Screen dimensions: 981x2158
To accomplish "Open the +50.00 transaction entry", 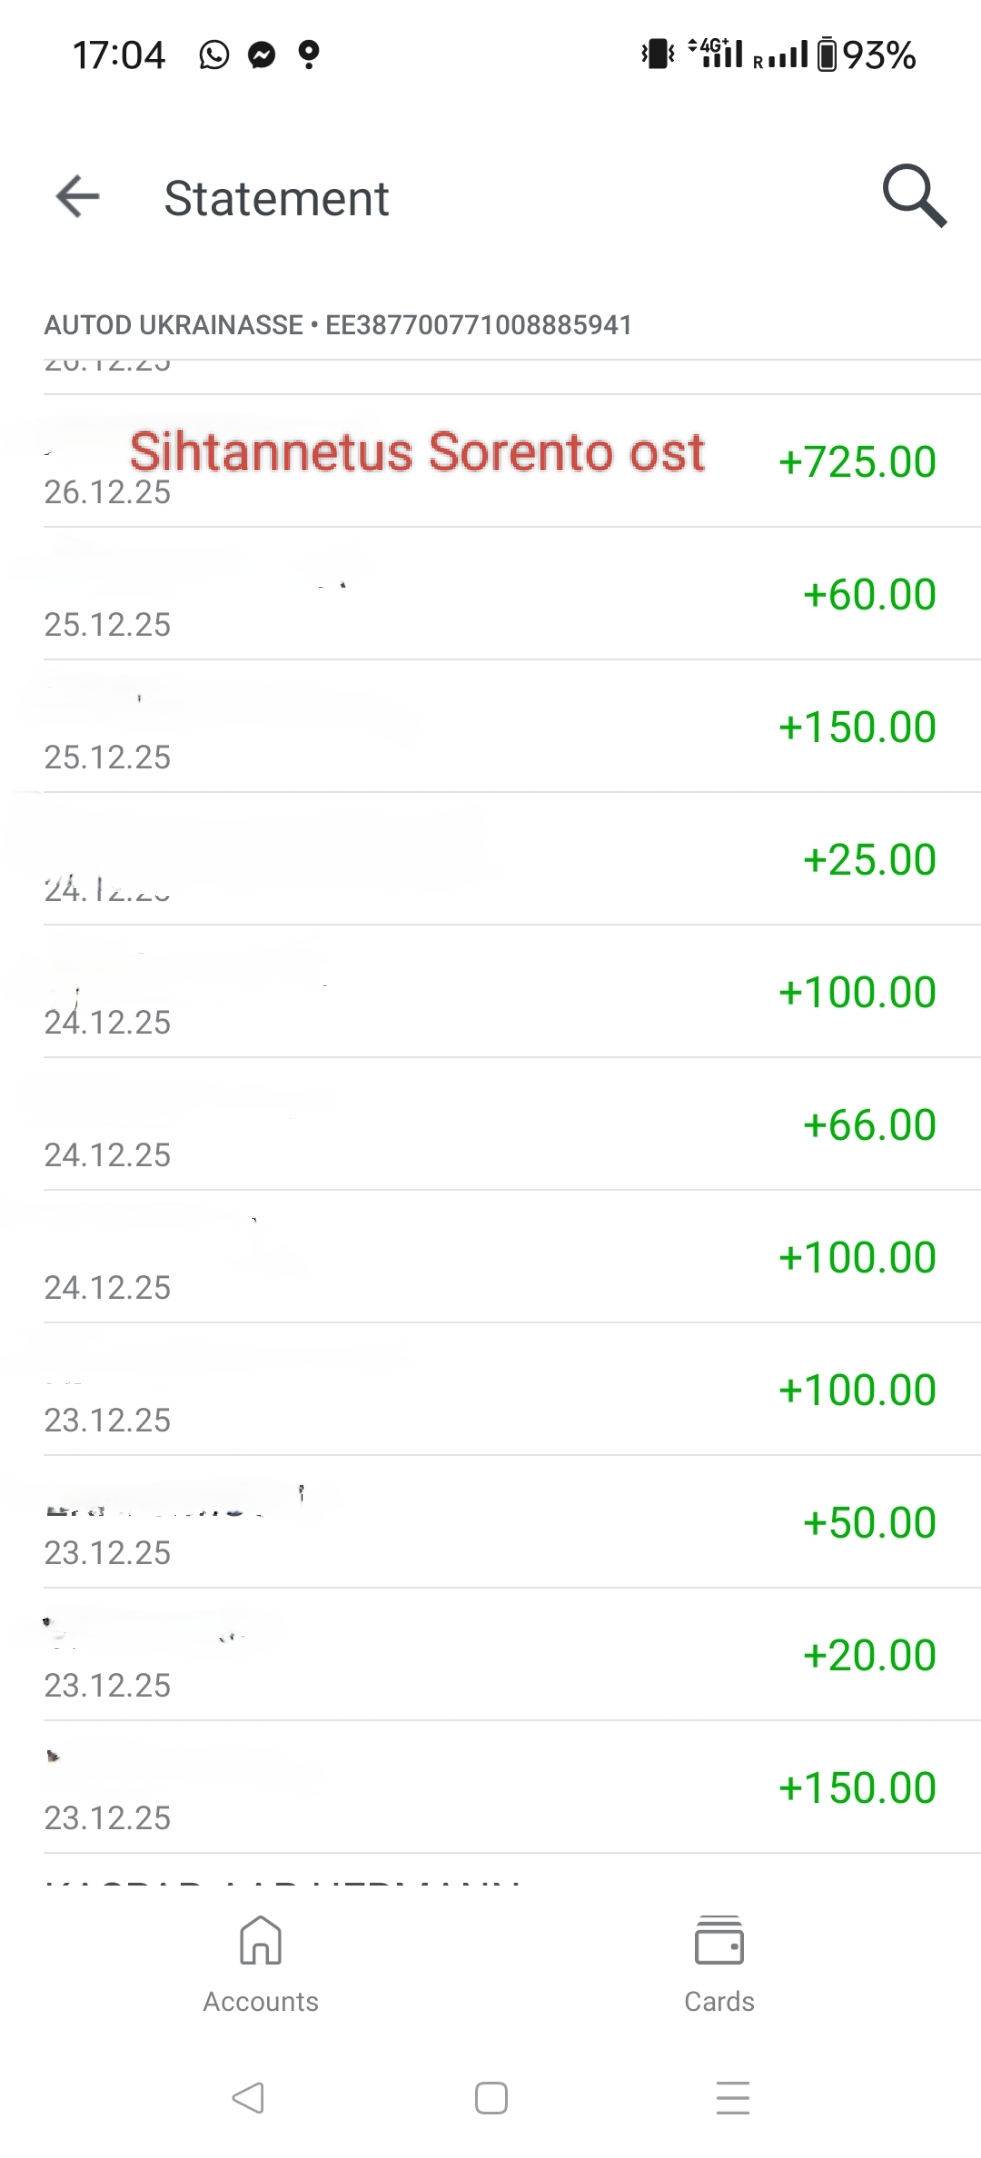I will [x=869, y=1523].
